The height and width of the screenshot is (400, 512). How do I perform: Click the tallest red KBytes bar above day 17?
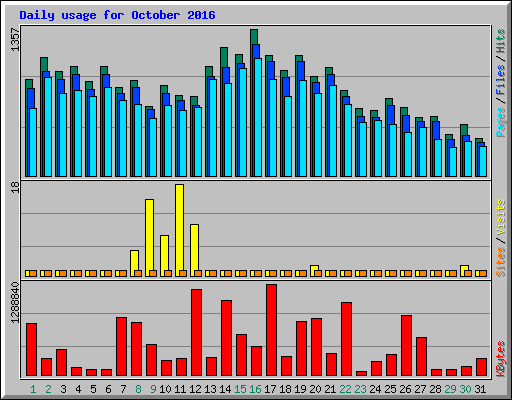[271, 330]
